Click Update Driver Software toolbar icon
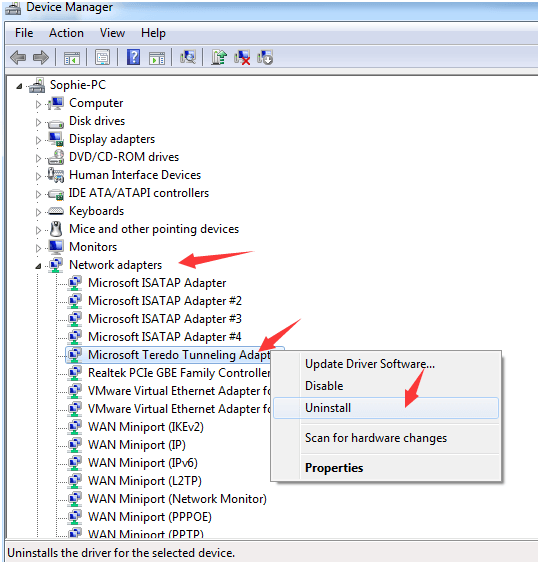540x564 pixels. click(x=219, y=57)
